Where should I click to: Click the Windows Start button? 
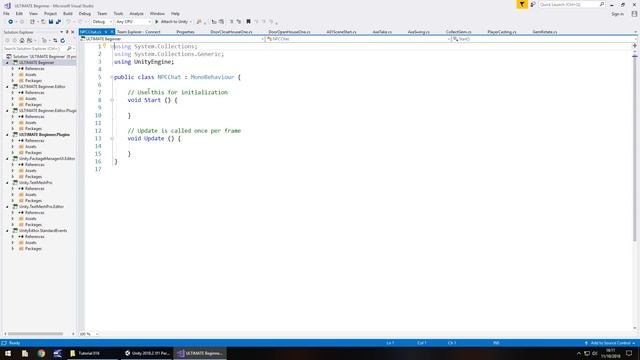[8, 353]
